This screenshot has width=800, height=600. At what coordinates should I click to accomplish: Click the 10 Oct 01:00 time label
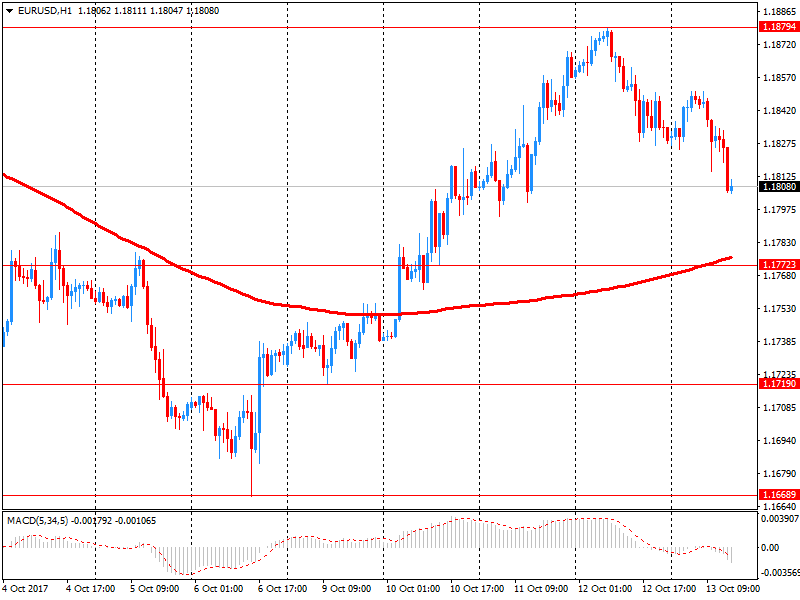[413, 589]
